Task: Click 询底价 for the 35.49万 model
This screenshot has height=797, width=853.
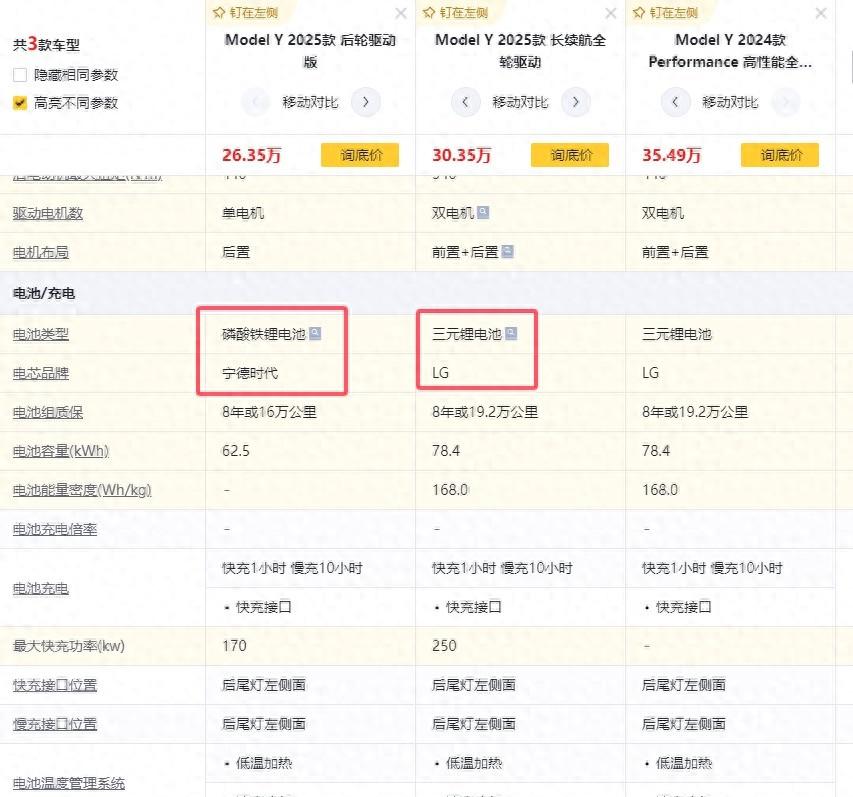Action: (x=780, y=155)
